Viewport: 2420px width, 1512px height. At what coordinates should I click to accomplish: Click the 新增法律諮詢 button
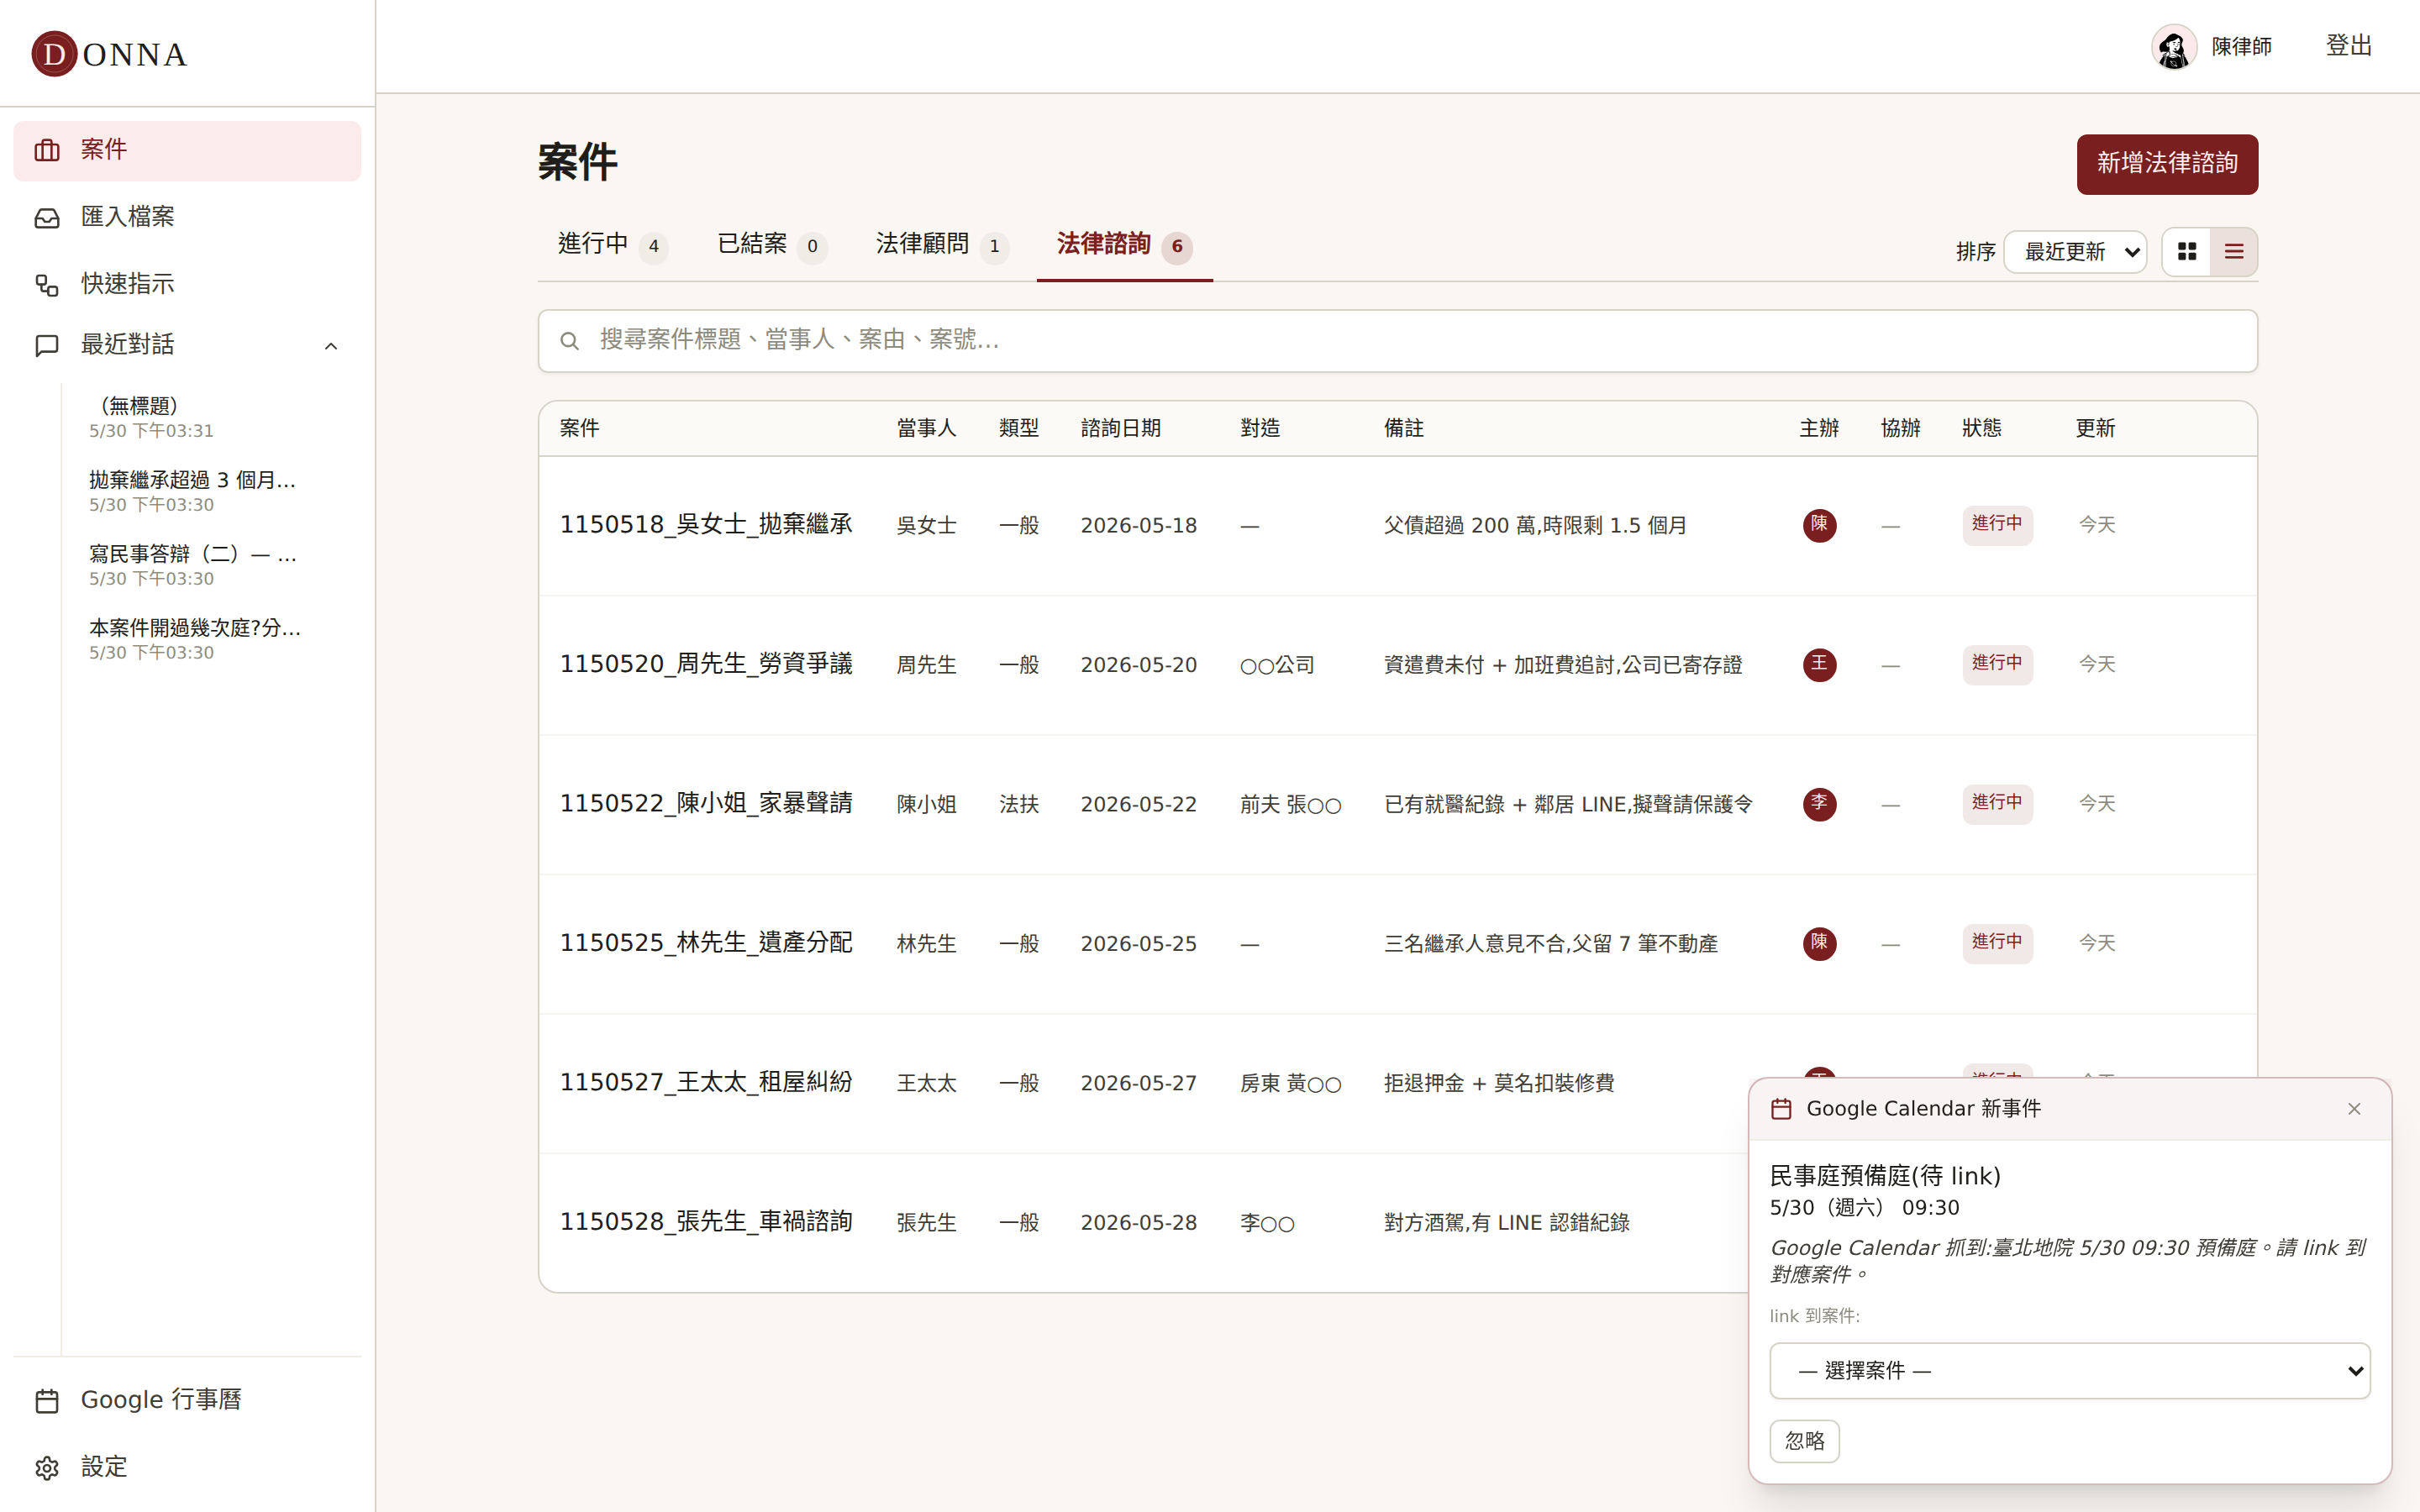click(x=2167, y=164)
